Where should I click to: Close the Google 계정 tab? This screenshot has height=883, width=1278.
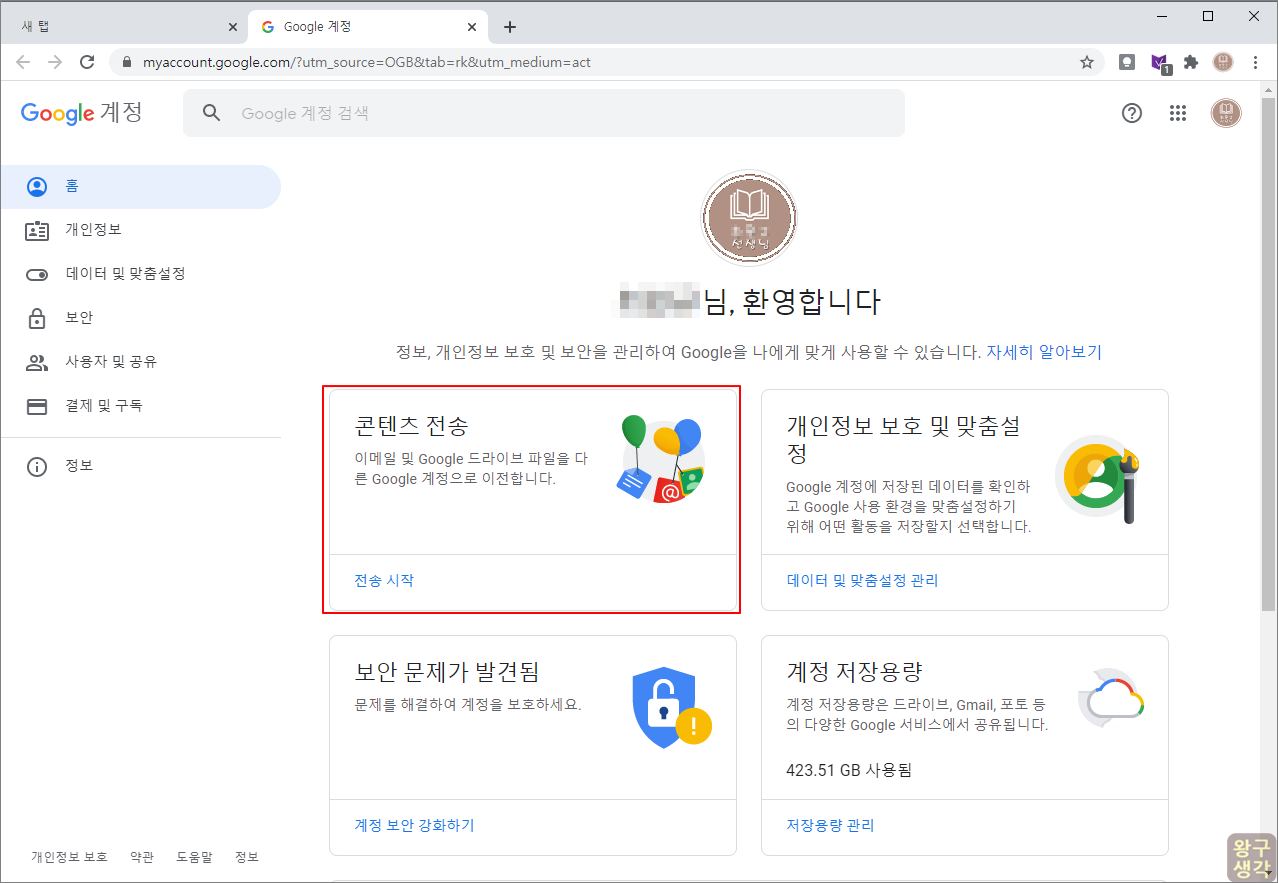tap(471, 27)
